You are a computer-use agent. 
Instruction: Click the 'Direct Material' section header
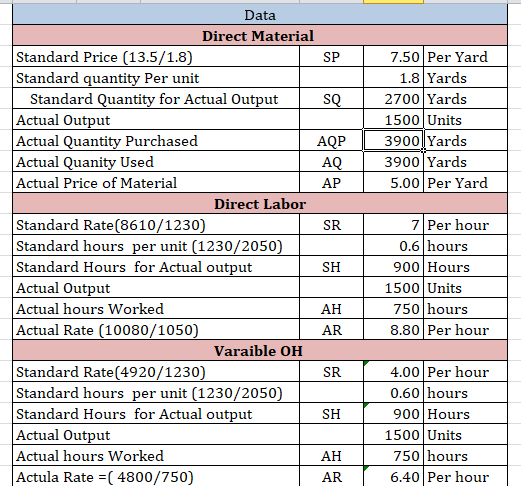pos(260,36)
